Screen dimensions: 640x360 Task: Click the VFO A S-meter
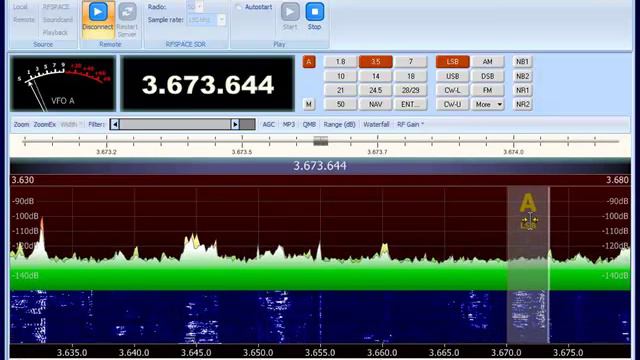pyautogui.click(x=63, y=84)
